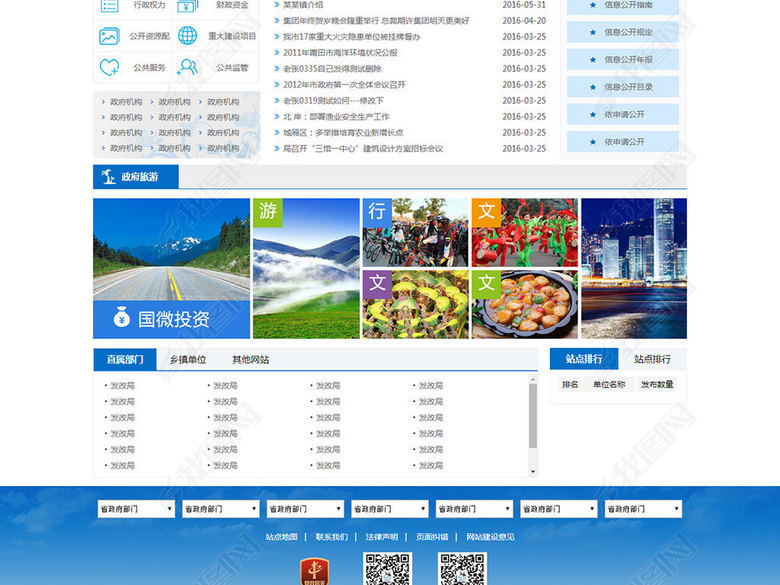Click the list icon beside 行政权力
Screen dimensions: 780x585
(109, 5)
